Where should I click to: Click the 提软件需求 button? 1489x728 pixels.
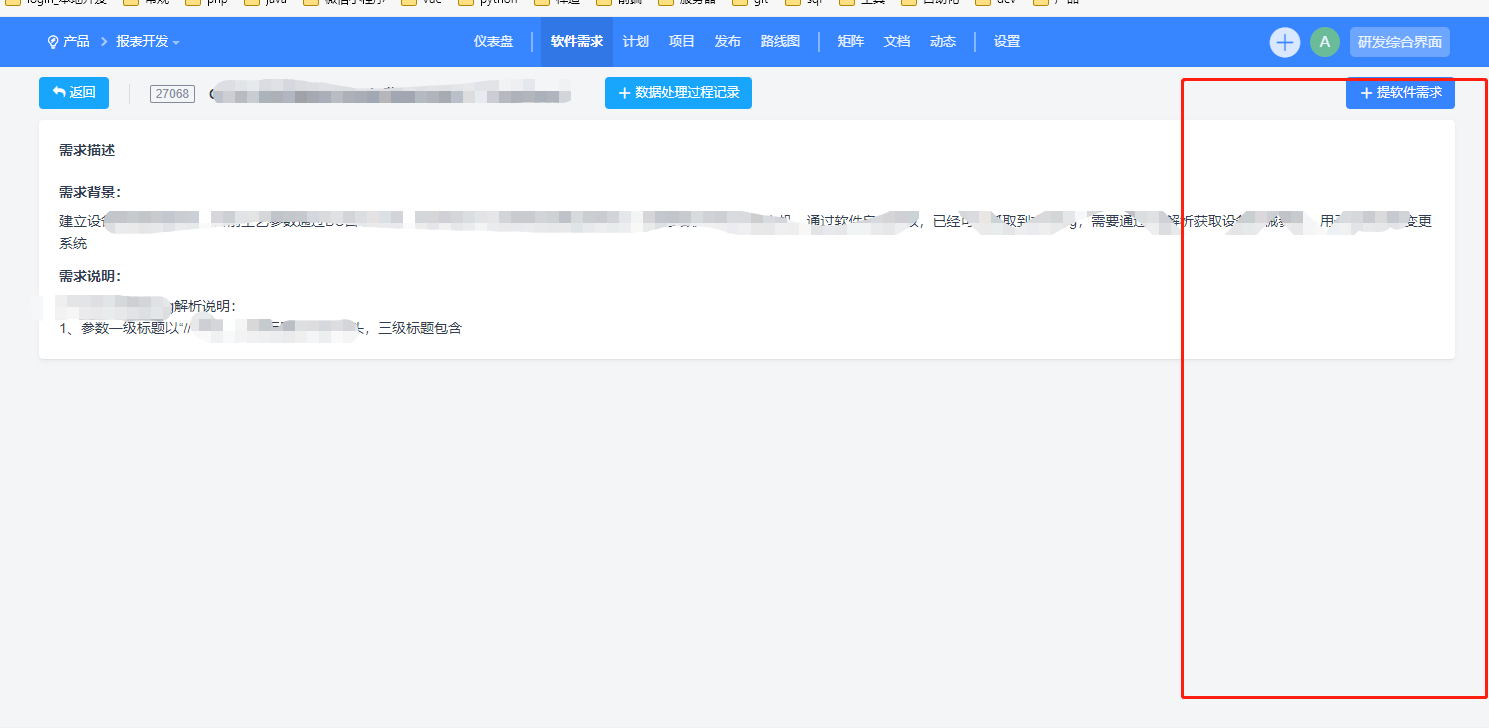[1400, 93]
